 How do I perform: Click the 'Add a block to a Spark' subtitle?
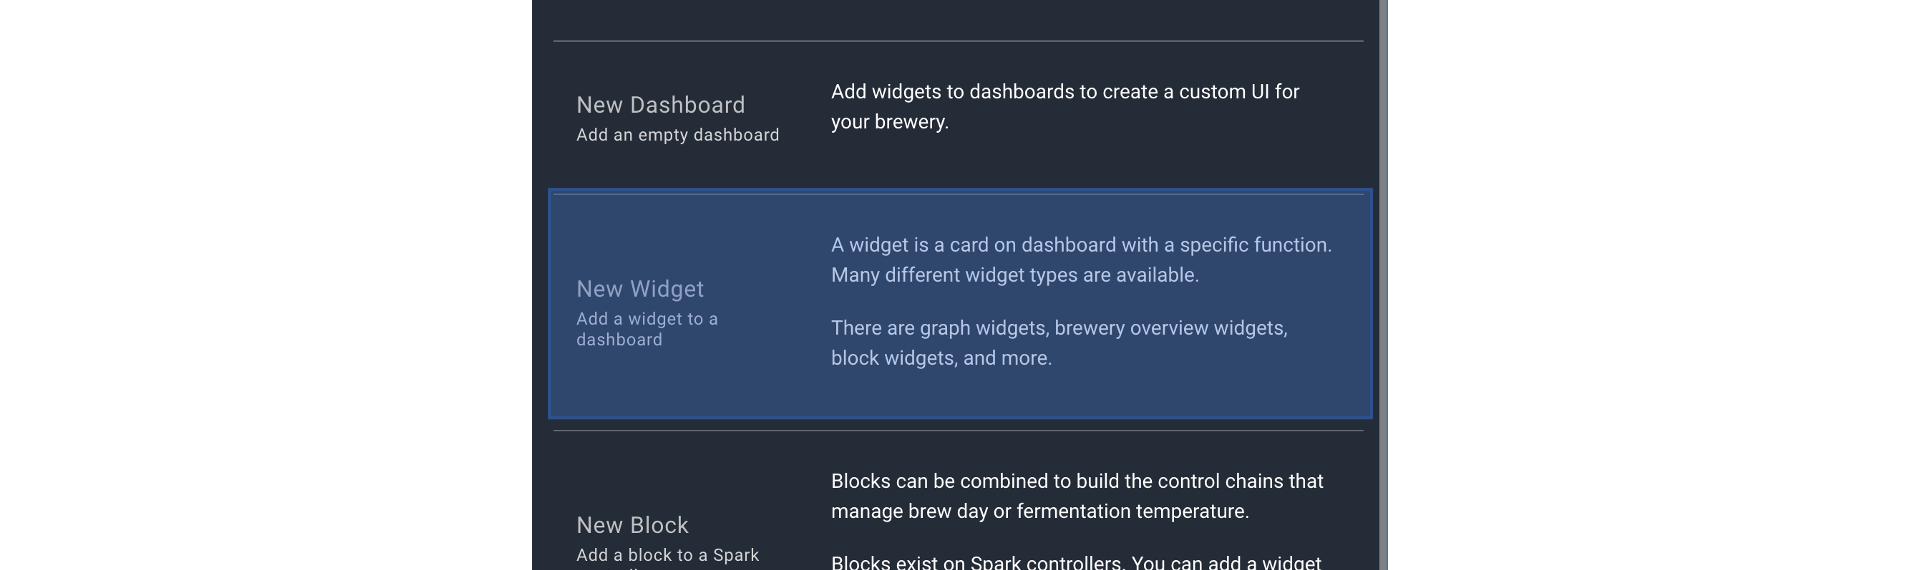coord(667,555)
